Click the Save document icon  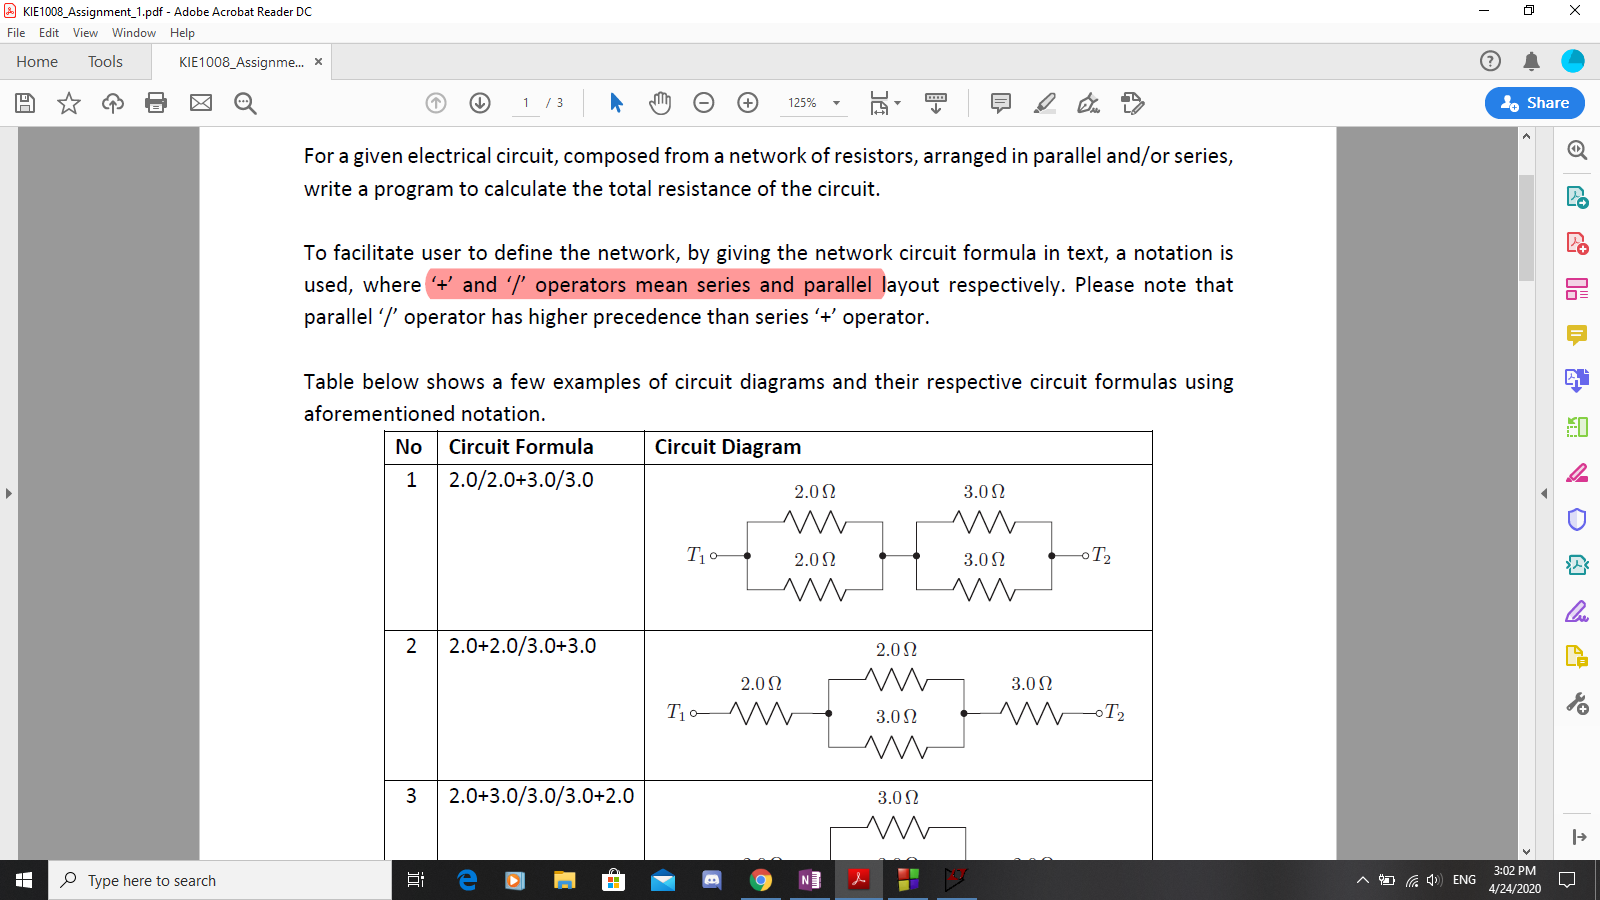pos(25,103)
